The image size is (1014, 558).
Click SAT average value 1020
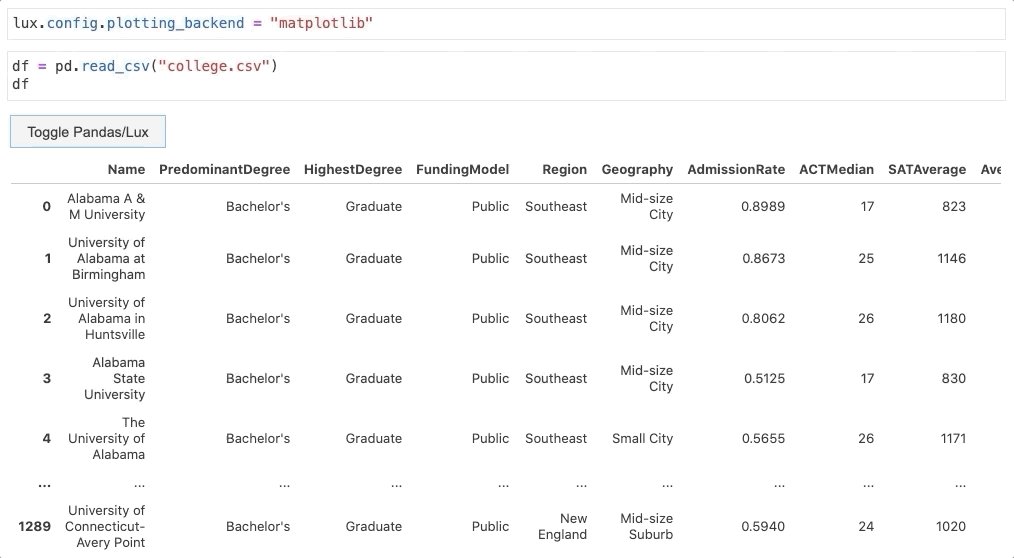[x=951, y=526]
